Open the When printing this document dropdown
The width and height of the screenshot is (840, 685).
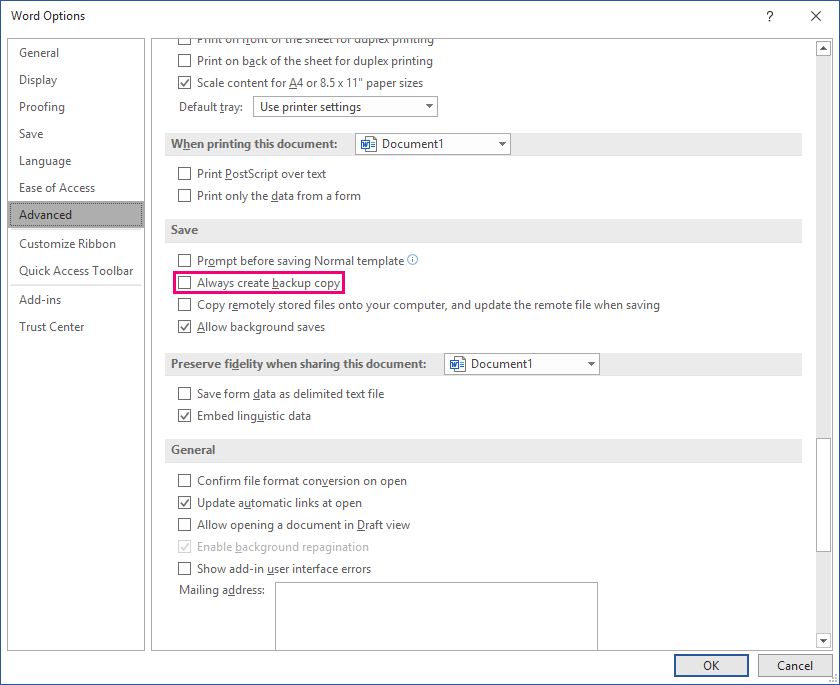click(433, 144)
